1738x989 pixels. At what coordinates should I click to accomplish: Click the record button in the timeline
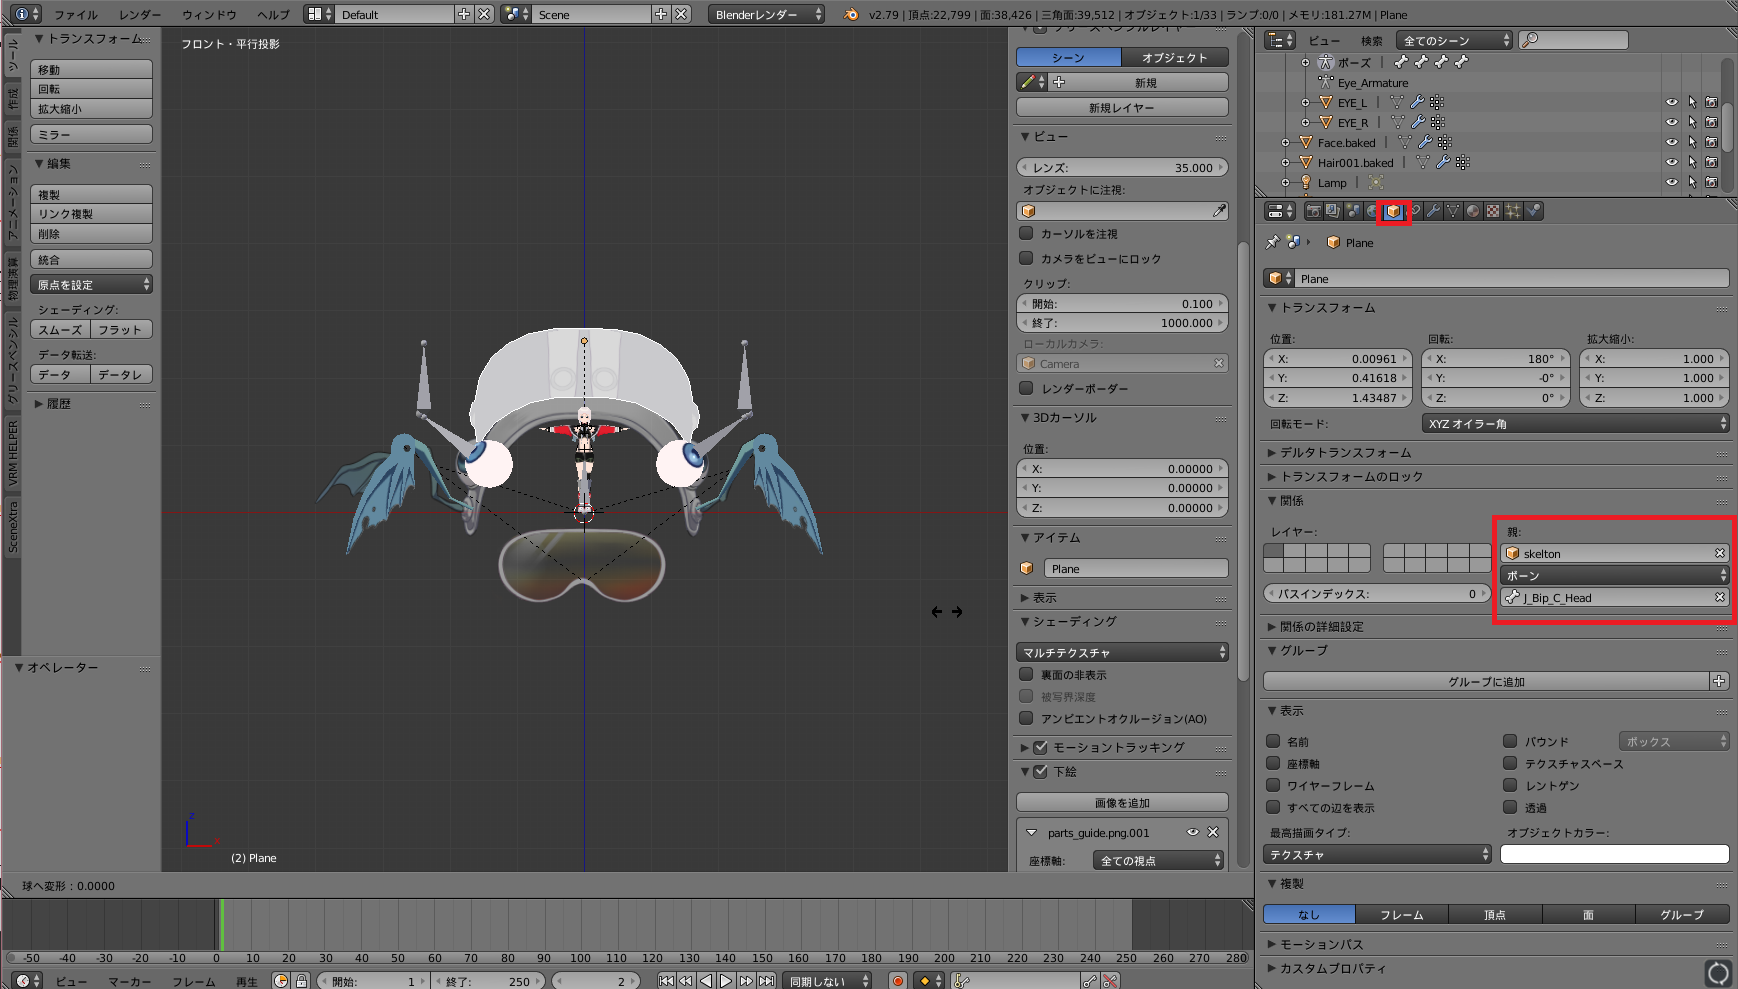pos(898,981)
